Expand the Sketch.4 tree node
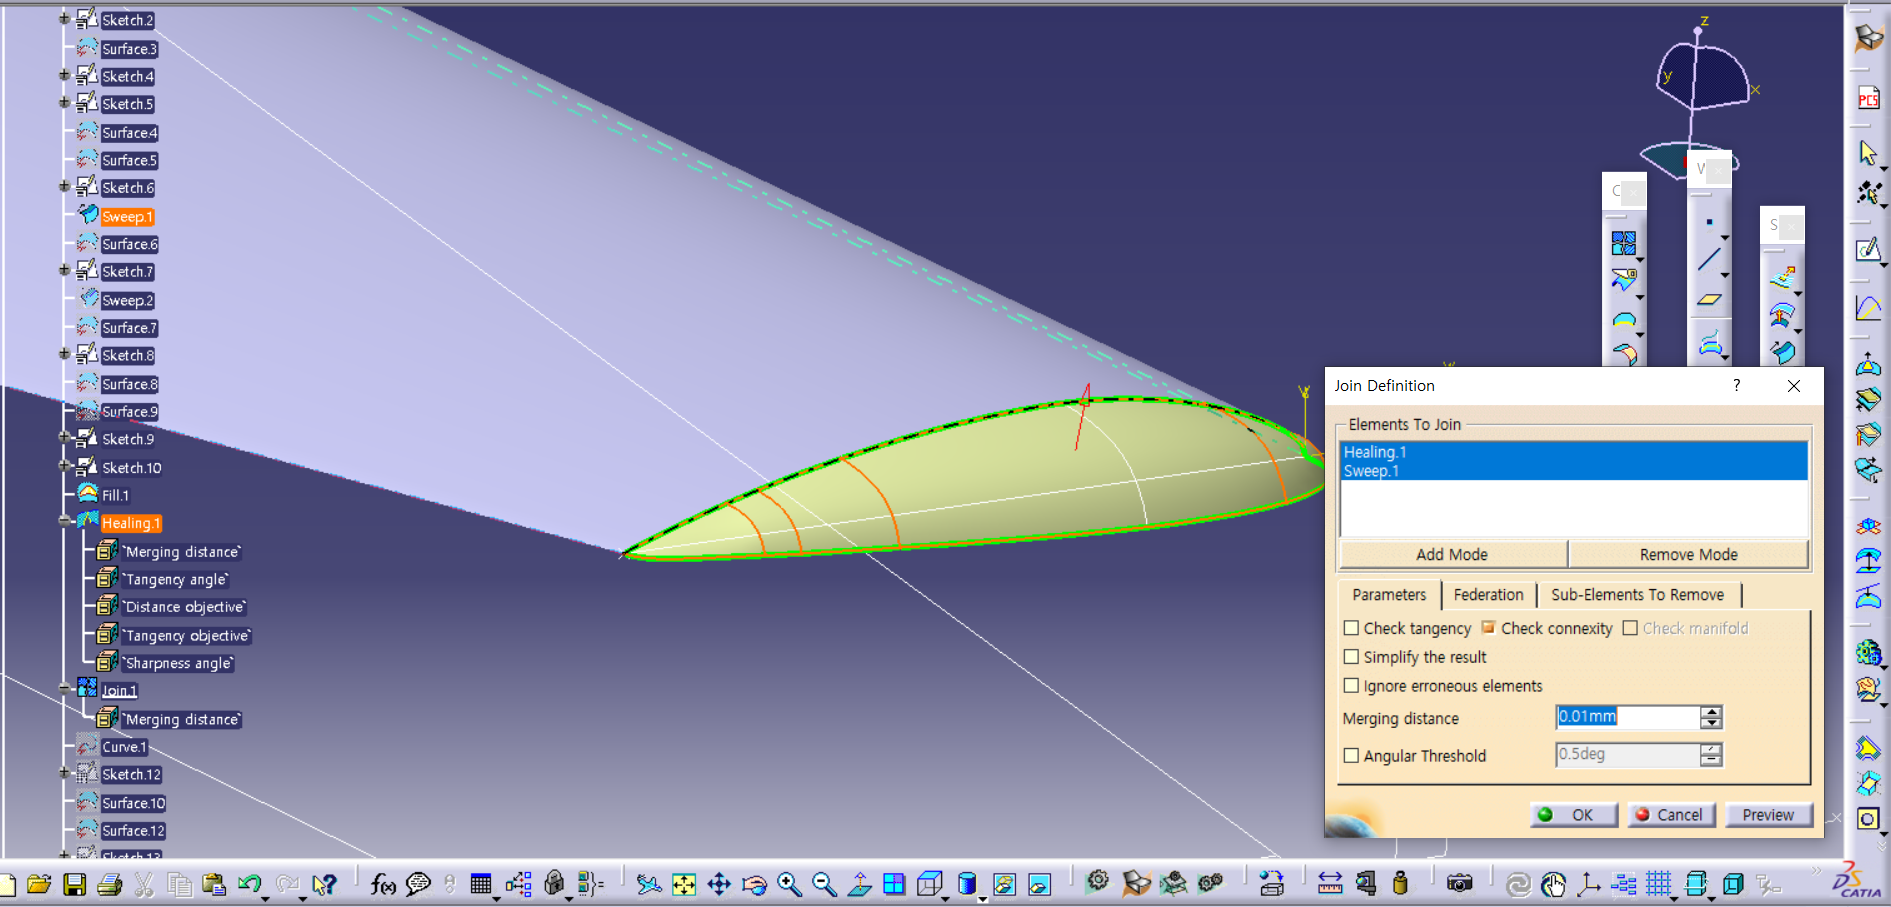The width and height of the screenshot is (1891, 907). click(x=64, y=75)
